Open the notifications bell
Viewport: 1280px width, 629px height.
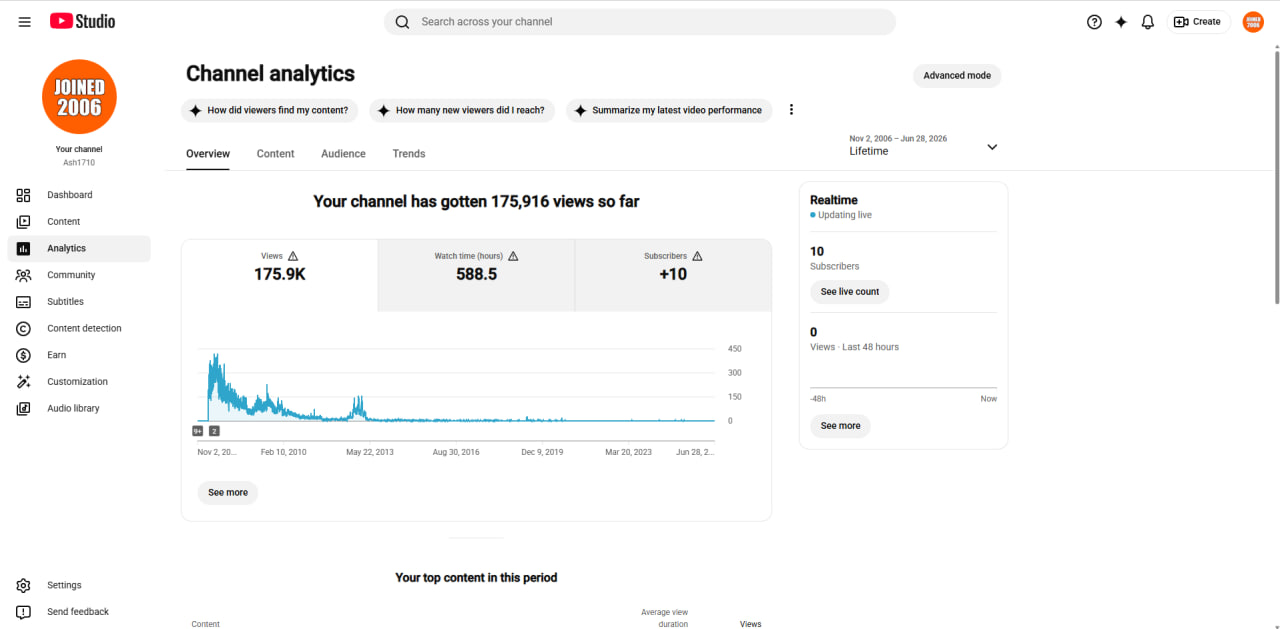tap(1148, 22)
